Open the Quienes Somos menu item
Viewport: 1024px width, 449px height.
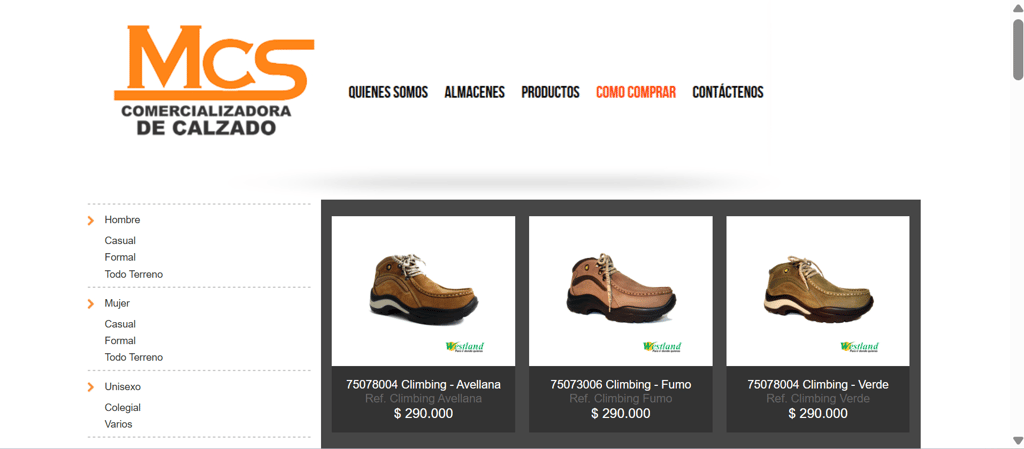(388, 92)
